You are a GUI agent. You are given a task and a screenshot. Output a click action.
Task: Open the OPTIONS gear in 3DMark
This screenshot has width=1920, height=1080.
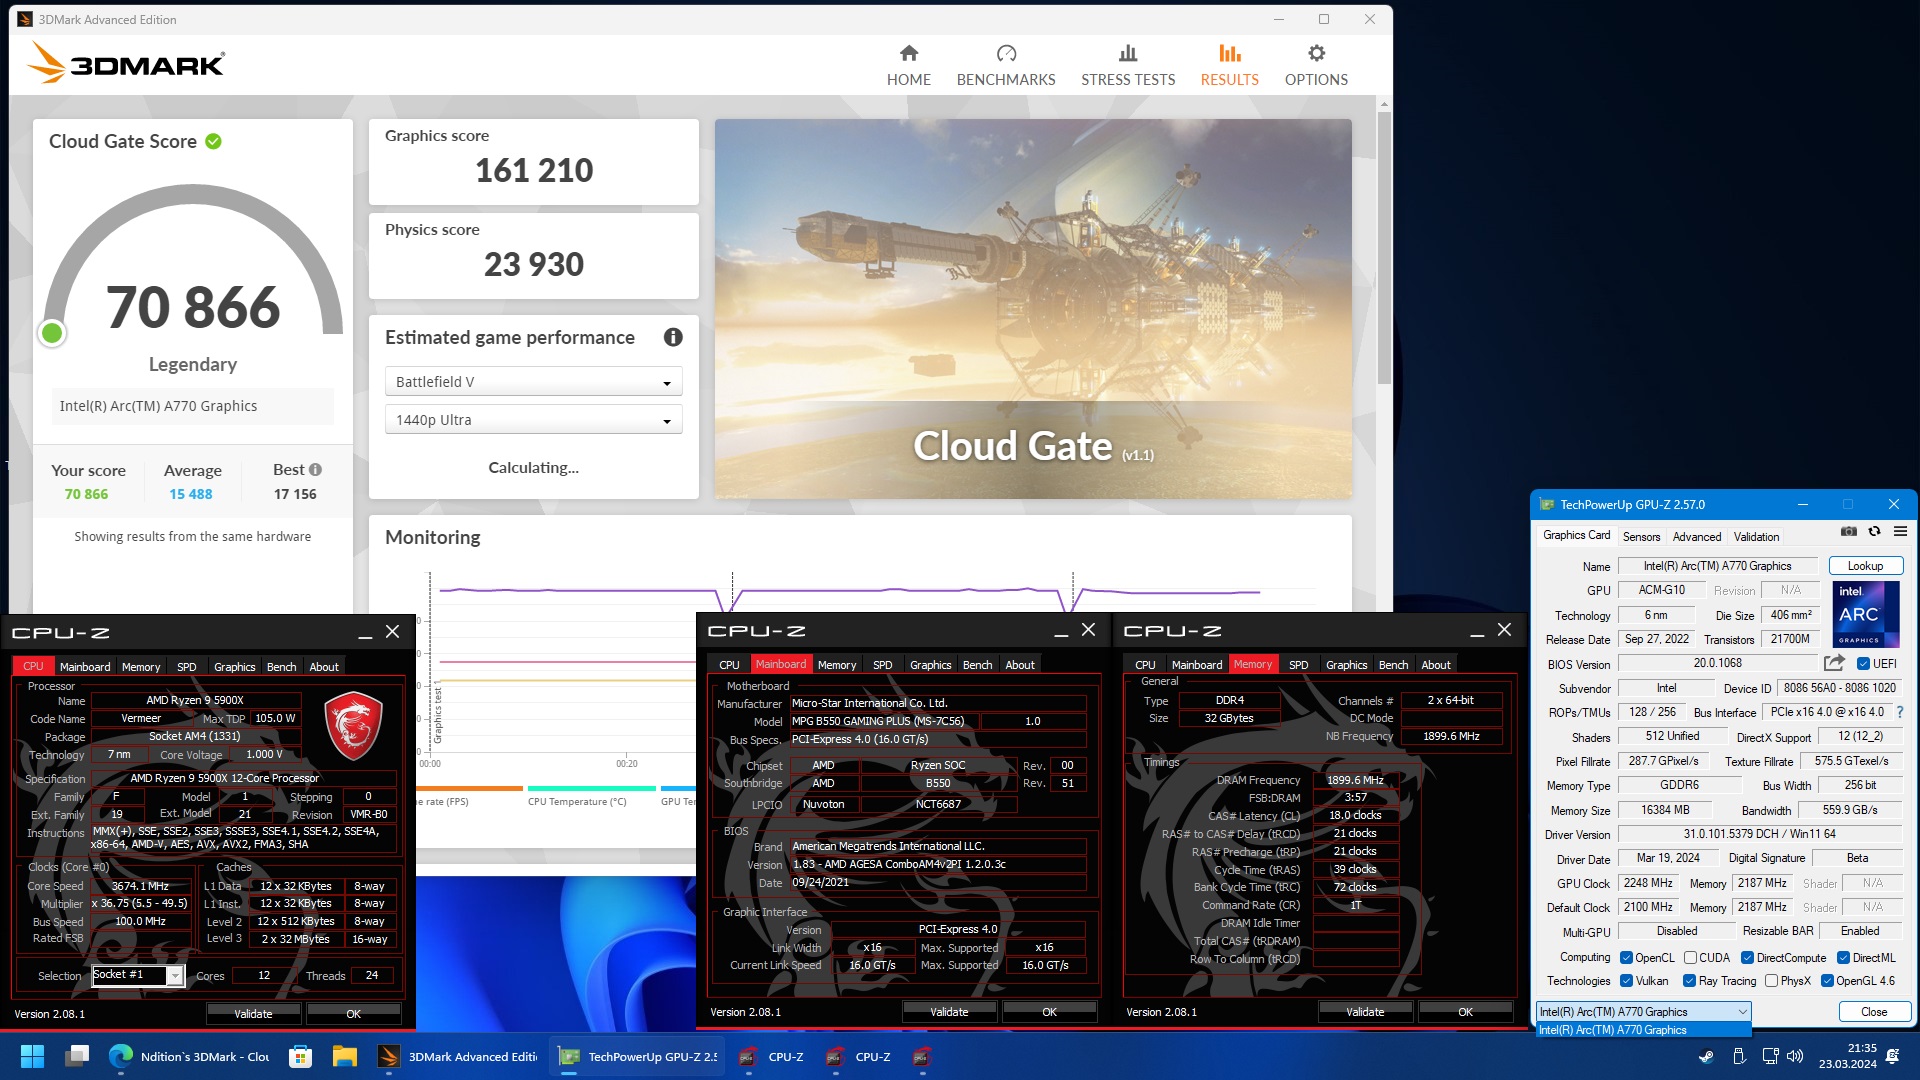[x=1316, y=53]
